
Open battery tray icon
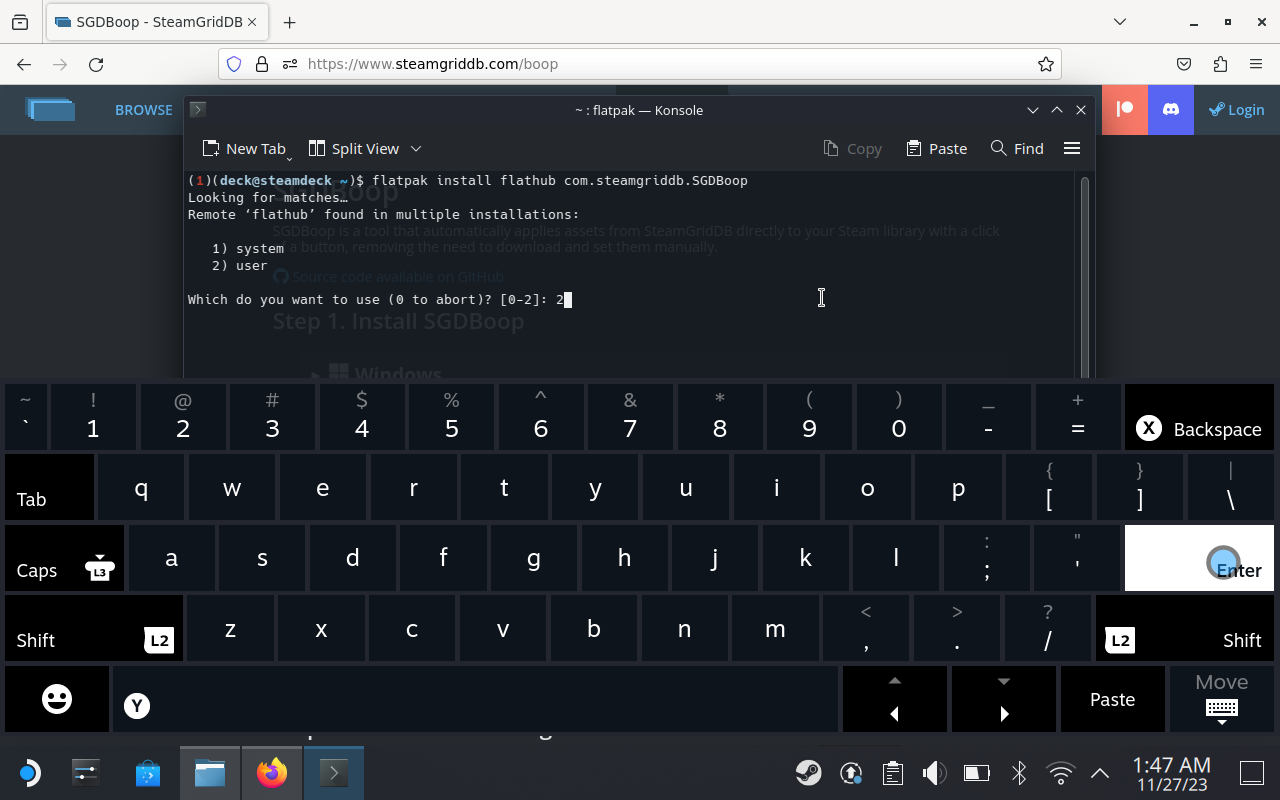tap(976, 773)
